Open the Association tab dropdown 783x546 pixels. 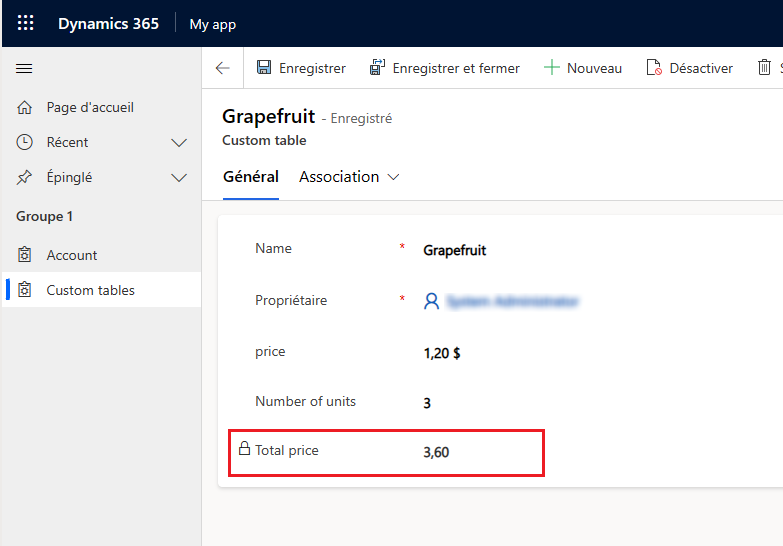349,177
